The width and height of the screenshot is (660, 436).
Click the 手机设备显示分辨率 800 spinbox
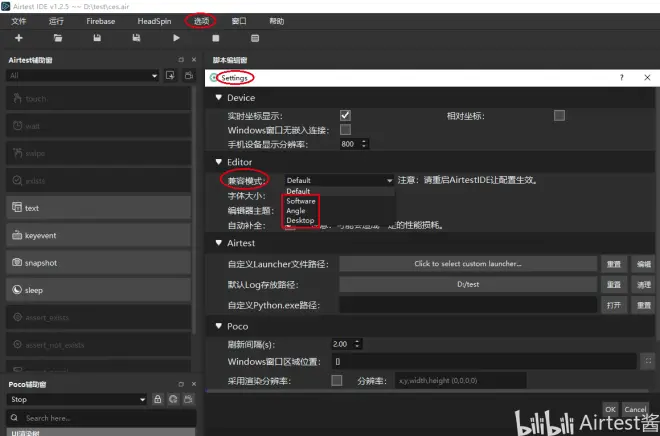pos(354,144)
